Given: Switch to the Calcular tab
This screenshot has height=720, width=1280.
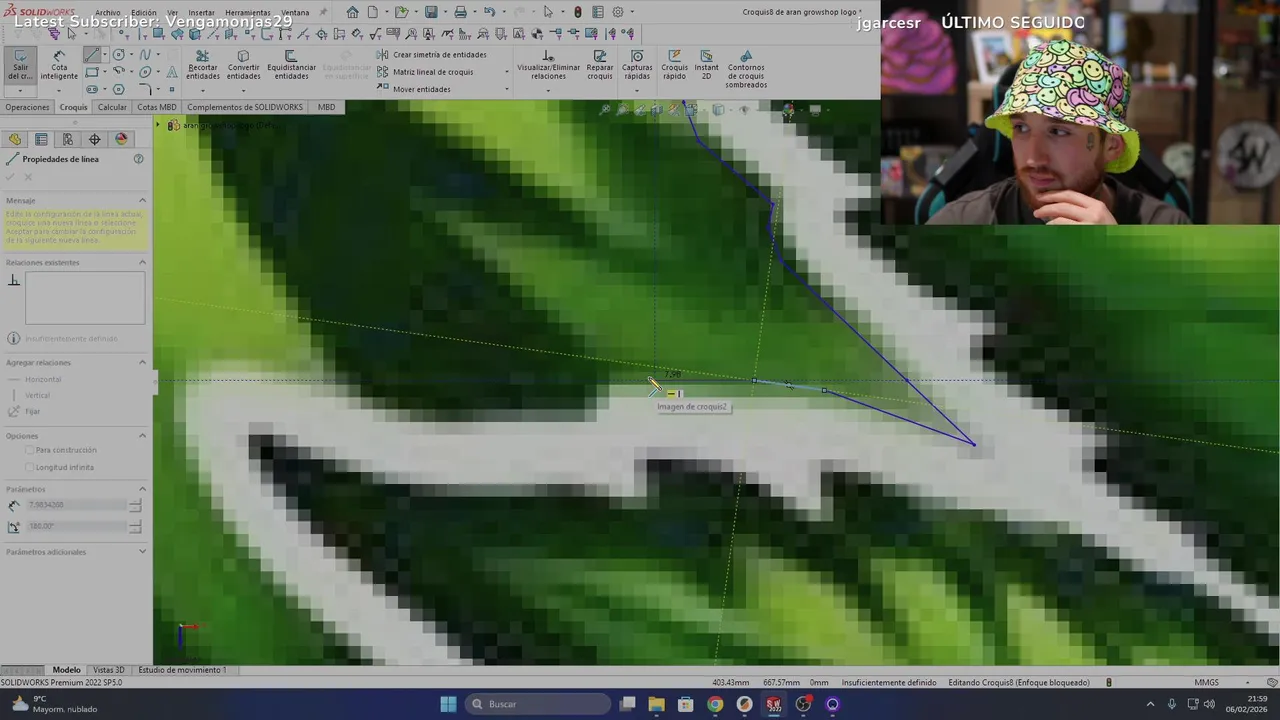Looking at the screenshot, I should [x=112, y=107].
